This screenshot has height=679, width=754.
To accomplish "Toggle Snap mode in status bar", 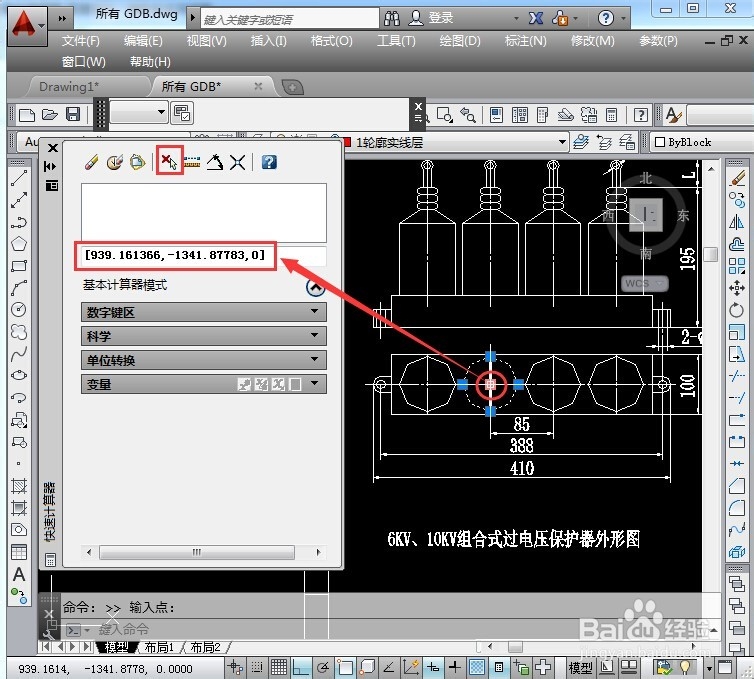I will 257,667.
